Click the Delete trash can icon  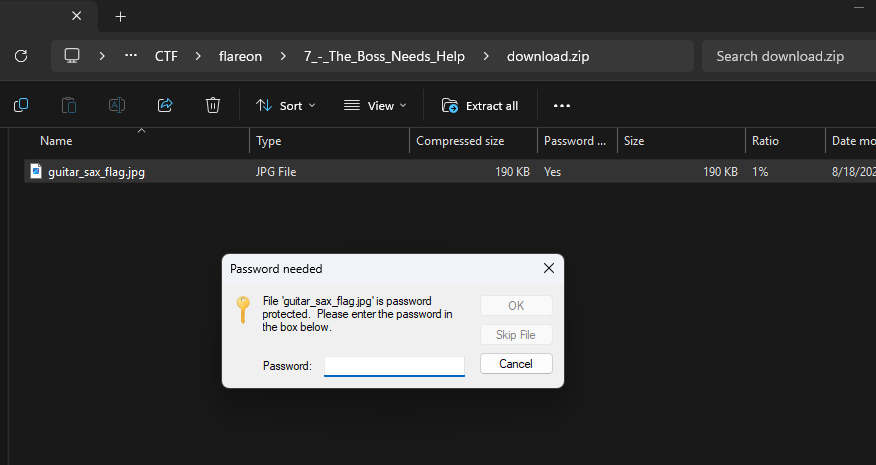tap(213, 105)
